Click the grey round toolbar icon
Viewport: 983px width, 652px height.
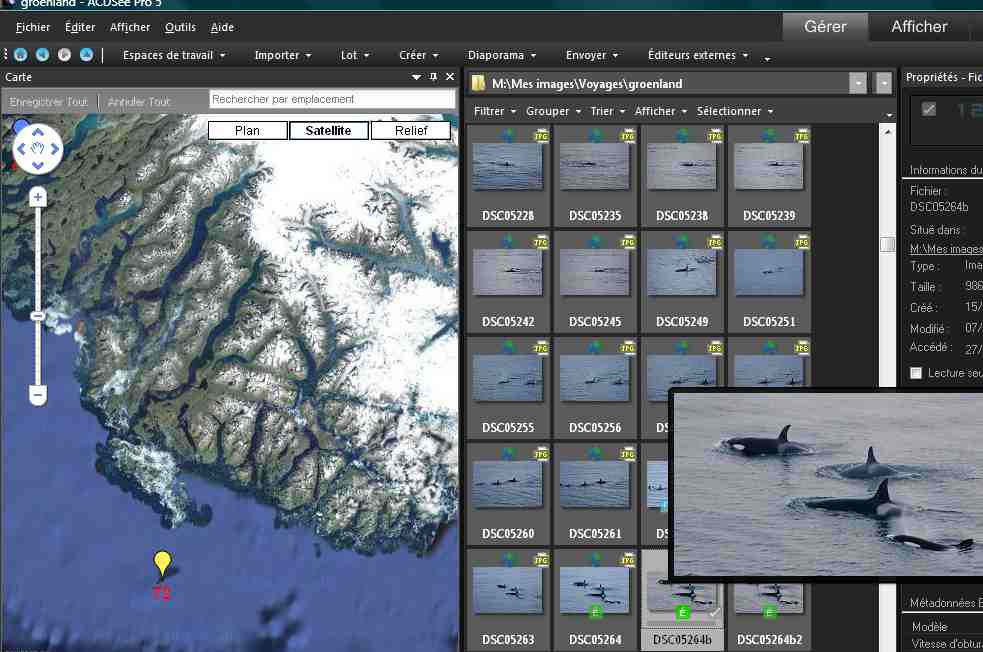64,55
